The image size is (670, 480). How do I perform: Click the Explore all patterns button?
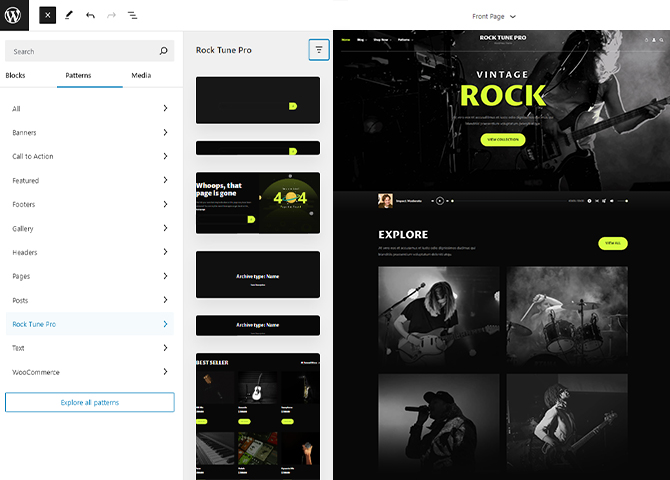click(x=89, y=402)
